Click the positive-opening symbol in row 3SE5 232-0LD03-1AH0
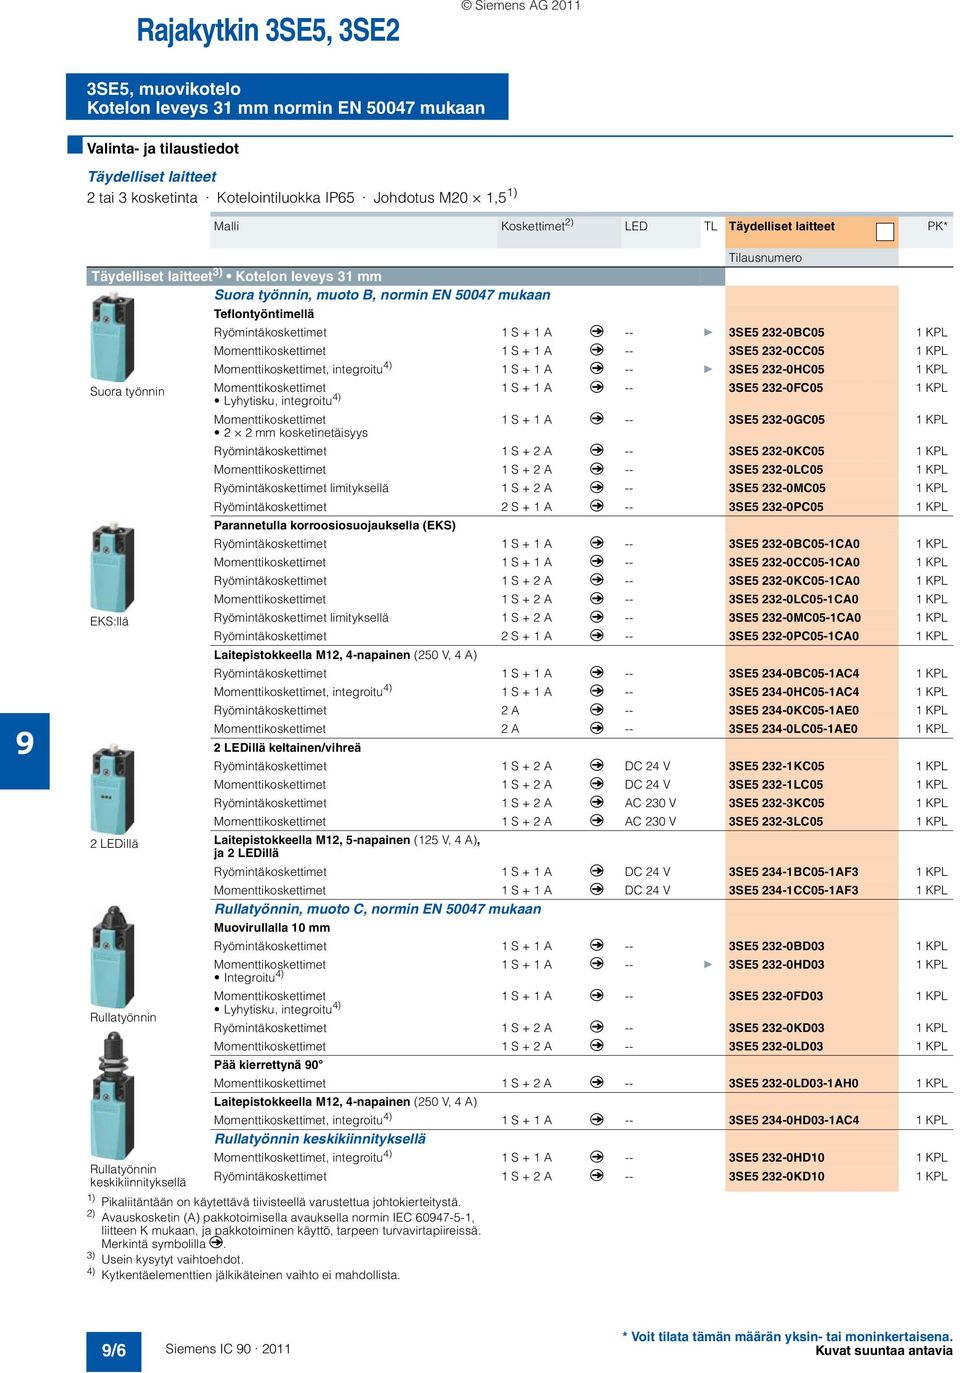This screenshot has height=1373, width=960. pos(597,1082)
